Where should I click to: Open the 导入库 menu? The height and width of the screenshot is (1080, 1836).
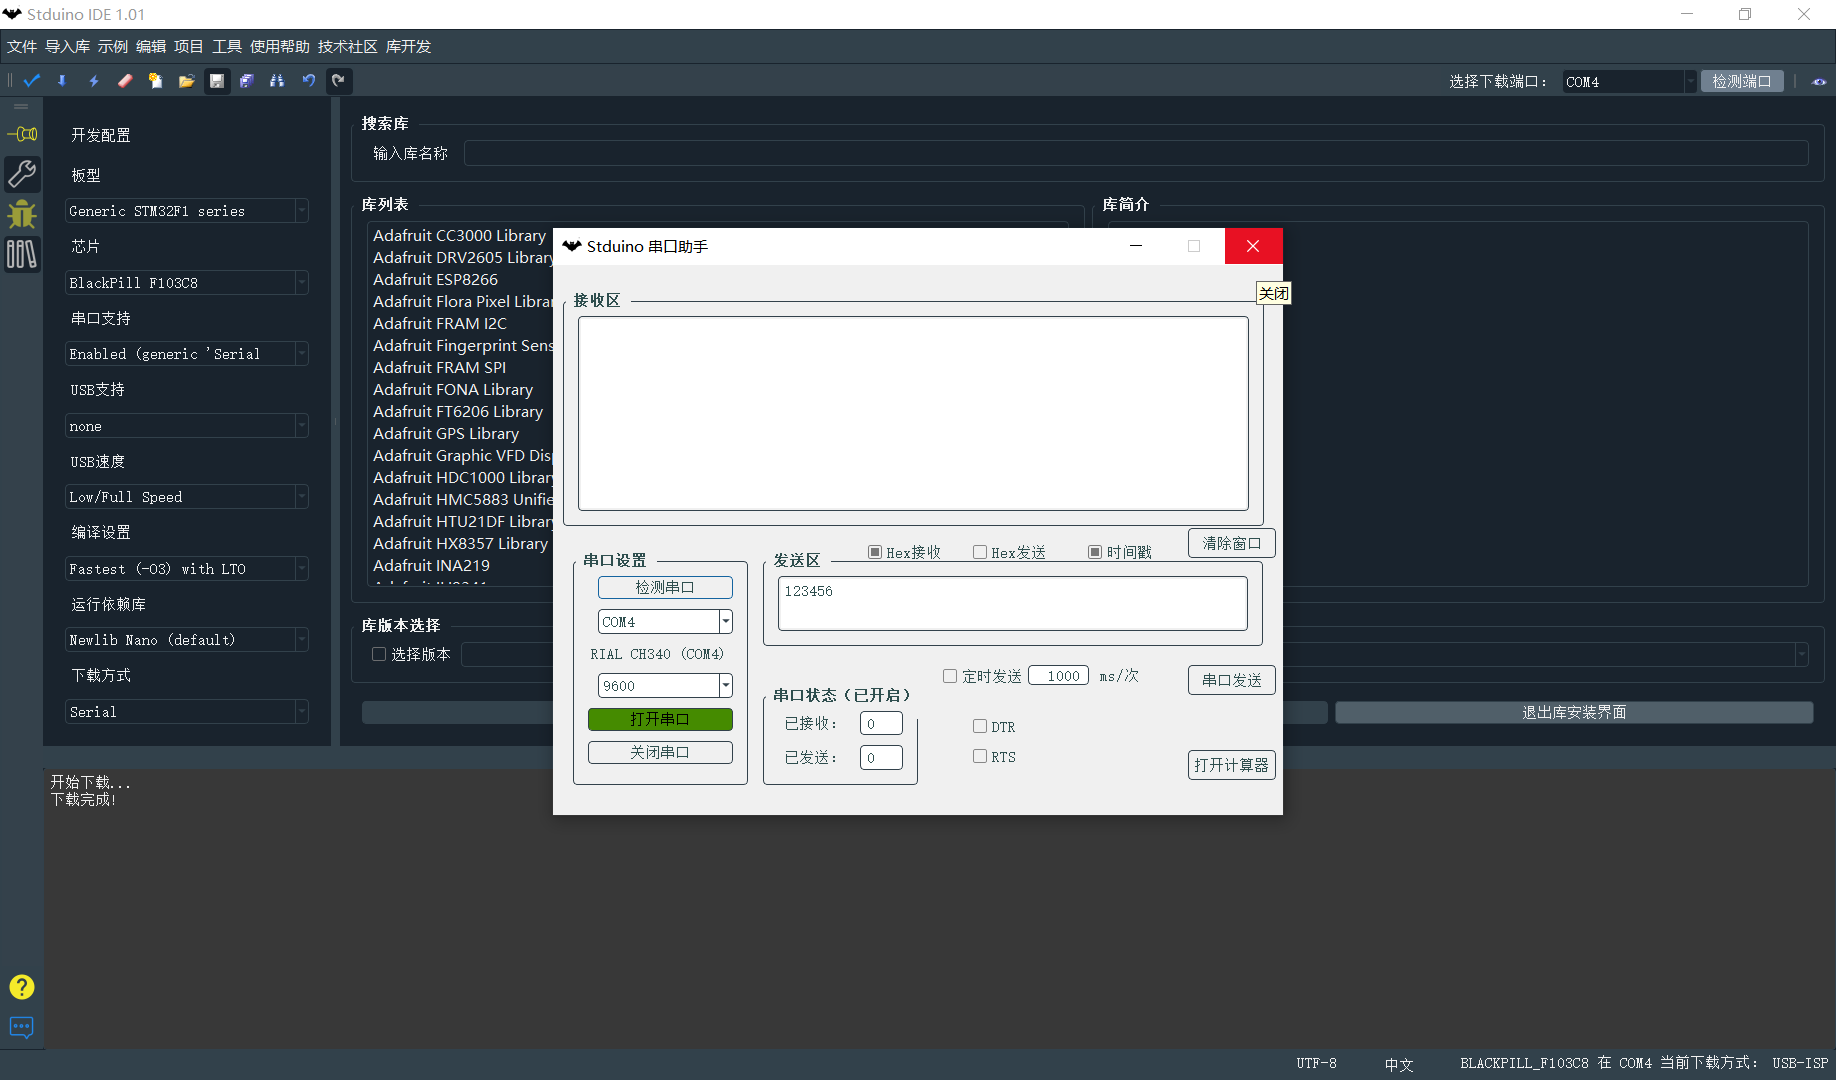pos(67,47)
